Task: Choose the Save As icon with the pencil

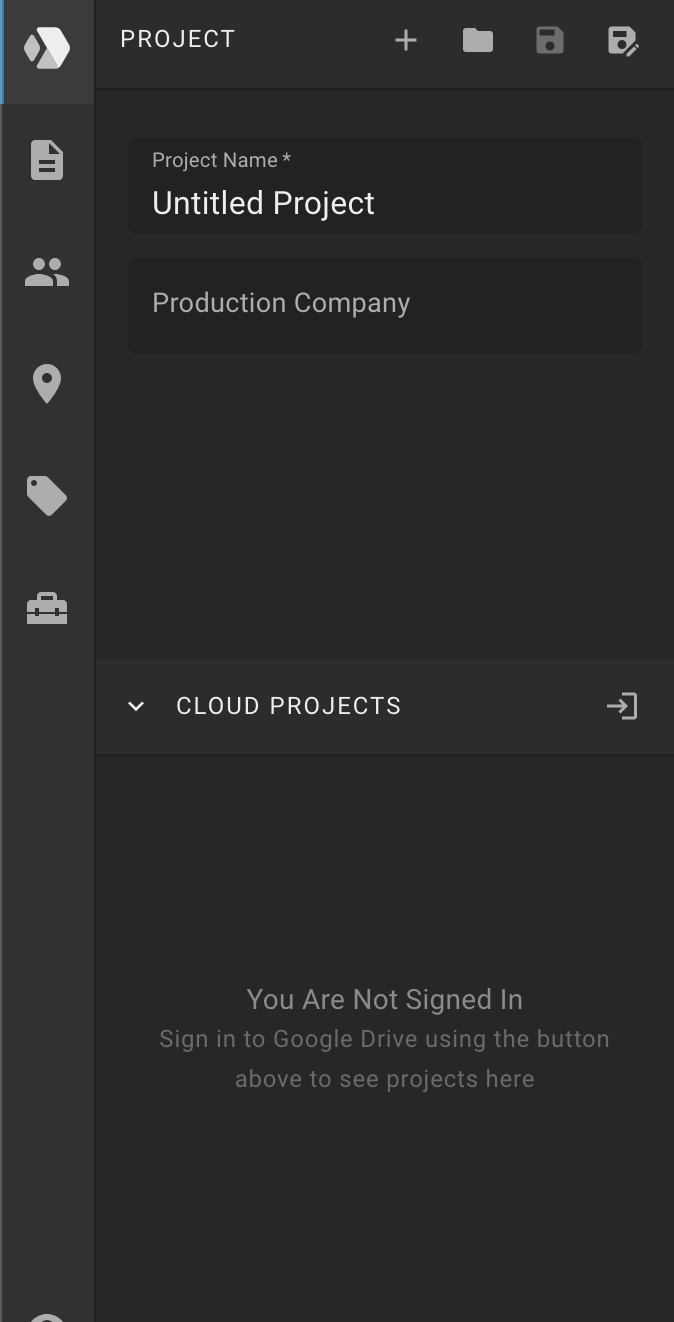Action: pyautogui.click(x=622, y=41)
